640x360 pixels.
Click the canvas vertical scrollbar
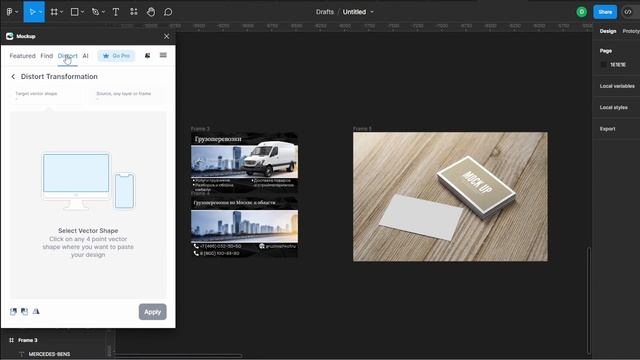[588, 300]
